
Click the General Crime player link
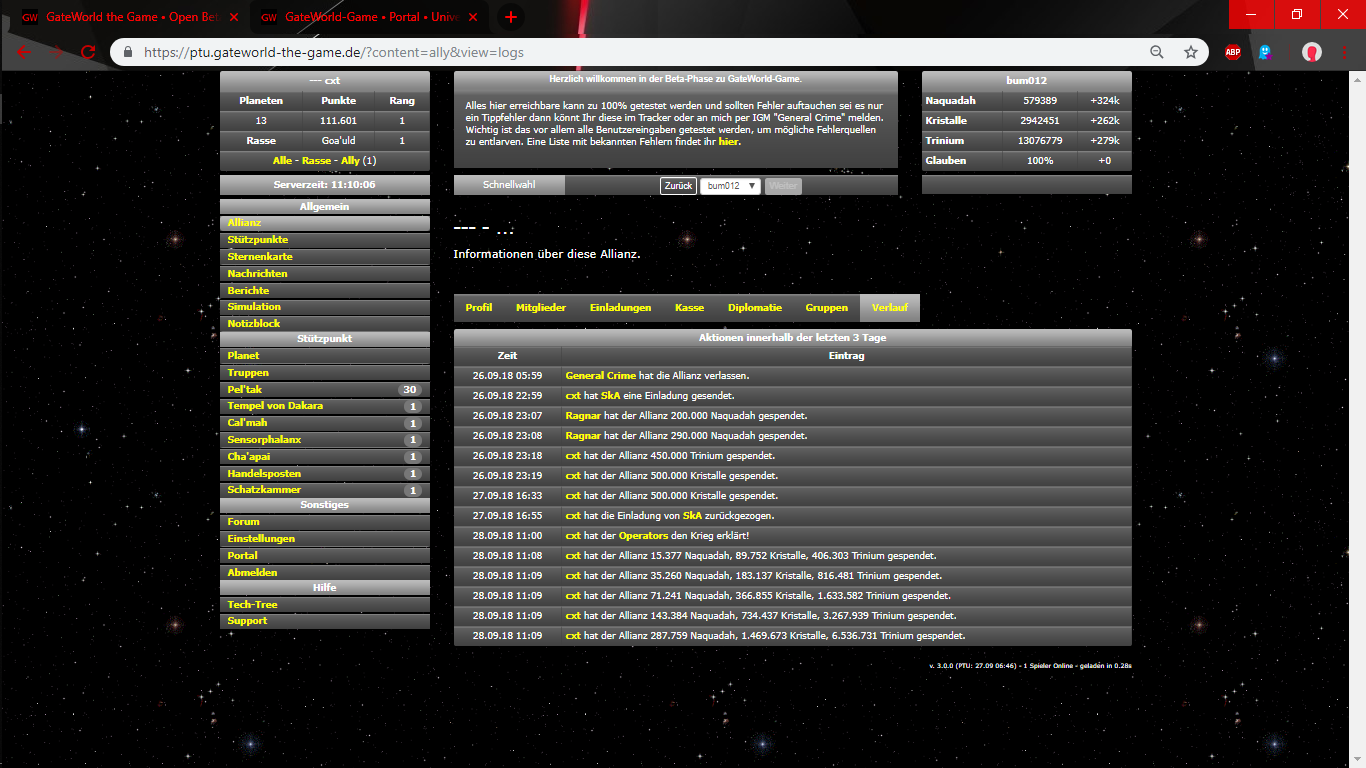600,376
